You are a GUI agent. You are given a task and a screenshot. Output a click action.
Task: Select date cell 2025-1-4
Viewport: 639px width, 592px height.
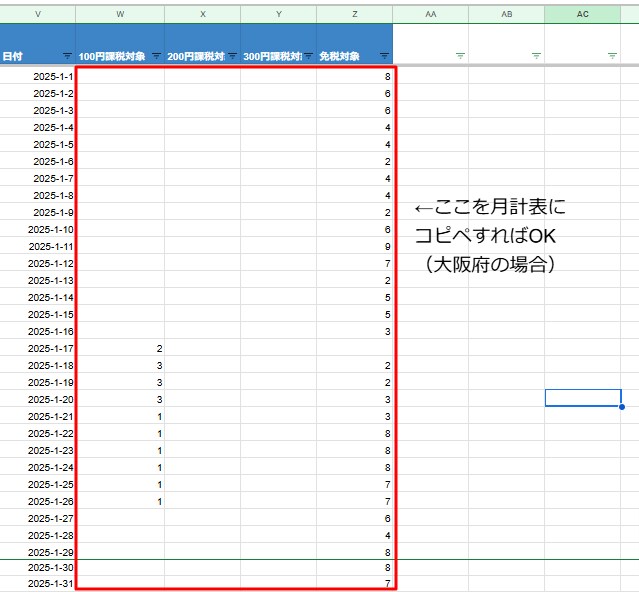[x=37, y=128]
